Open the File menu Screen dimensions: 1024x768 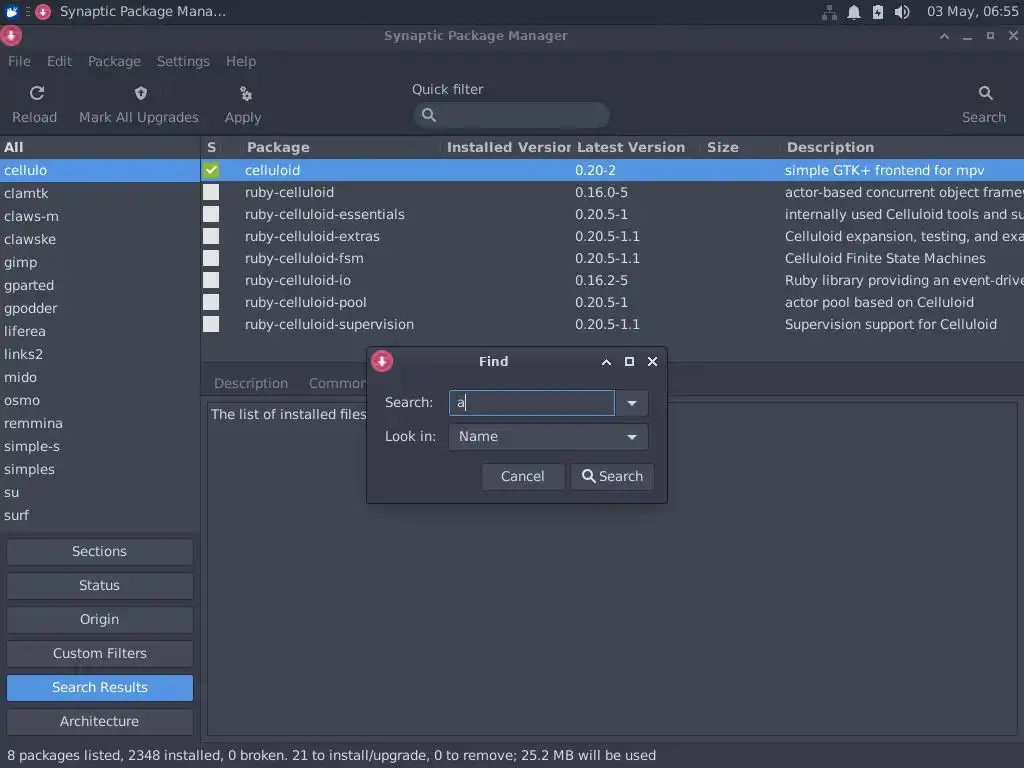(19, 61)
